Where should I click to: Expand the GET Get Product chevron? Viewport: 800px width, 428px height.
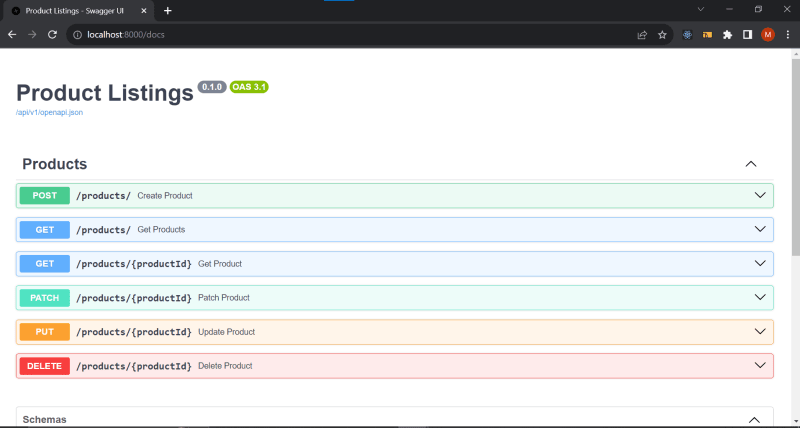point(760,264)
